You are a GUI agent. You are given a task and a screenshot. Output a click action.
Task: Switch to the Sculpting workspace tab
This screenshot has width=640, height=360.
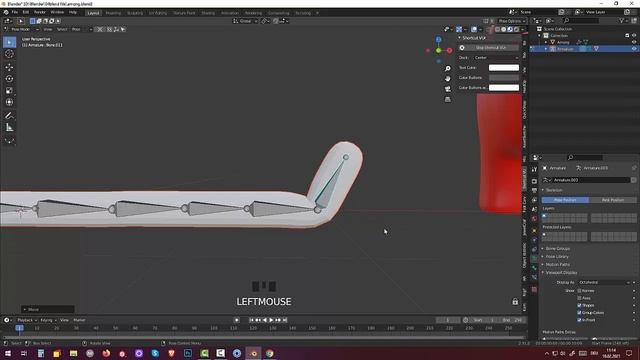[x=135, y=13]
